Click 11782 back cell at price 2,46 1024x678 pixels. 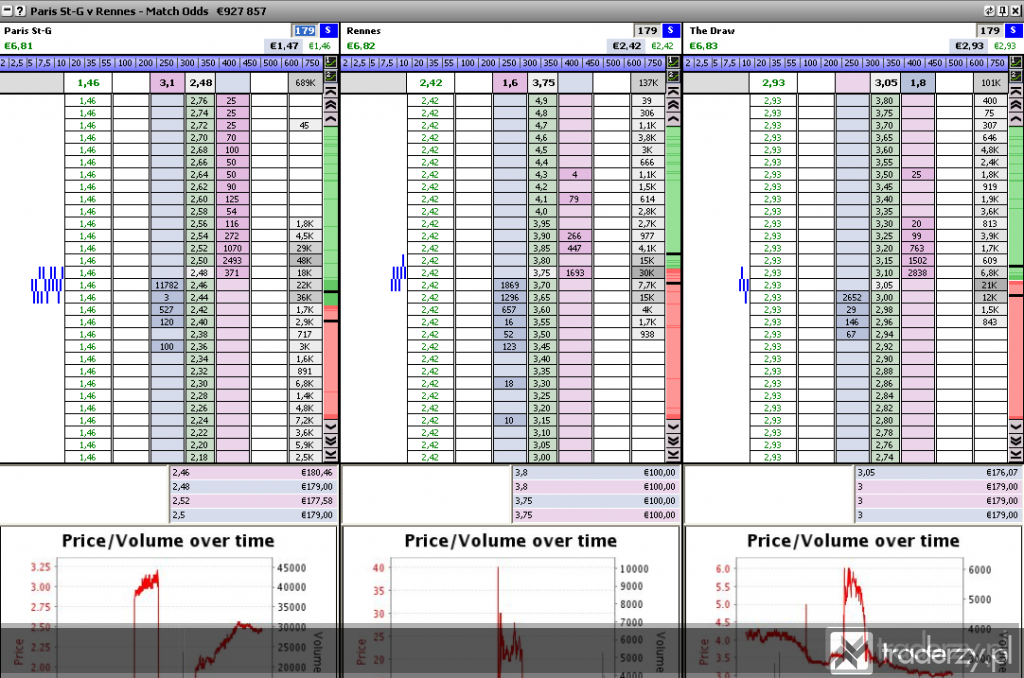click(x=167, y=285)
